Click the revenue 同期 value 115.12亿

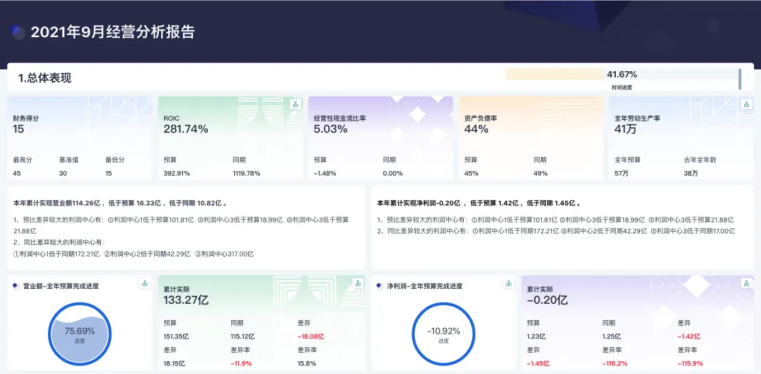(x=243, y=336)
